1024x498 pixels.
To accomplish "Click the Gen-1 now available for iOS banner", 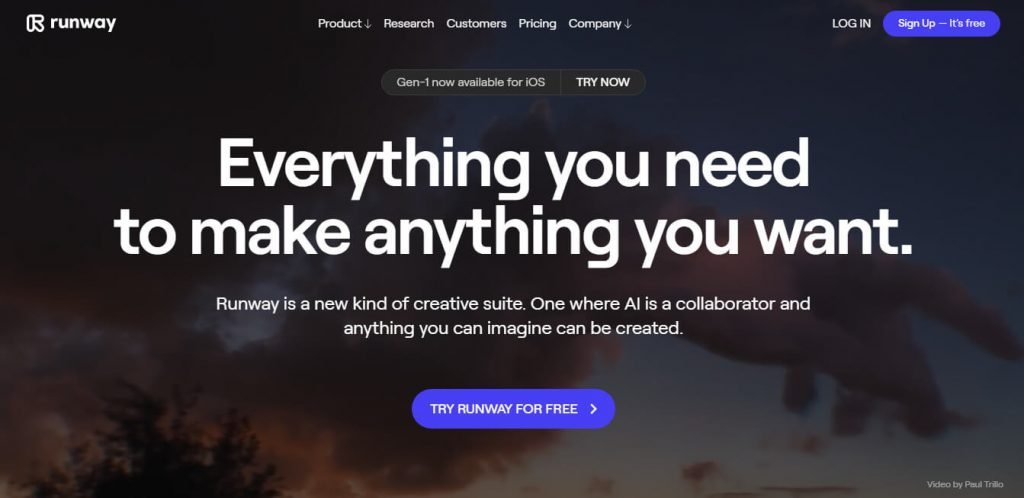I will 471,82.
